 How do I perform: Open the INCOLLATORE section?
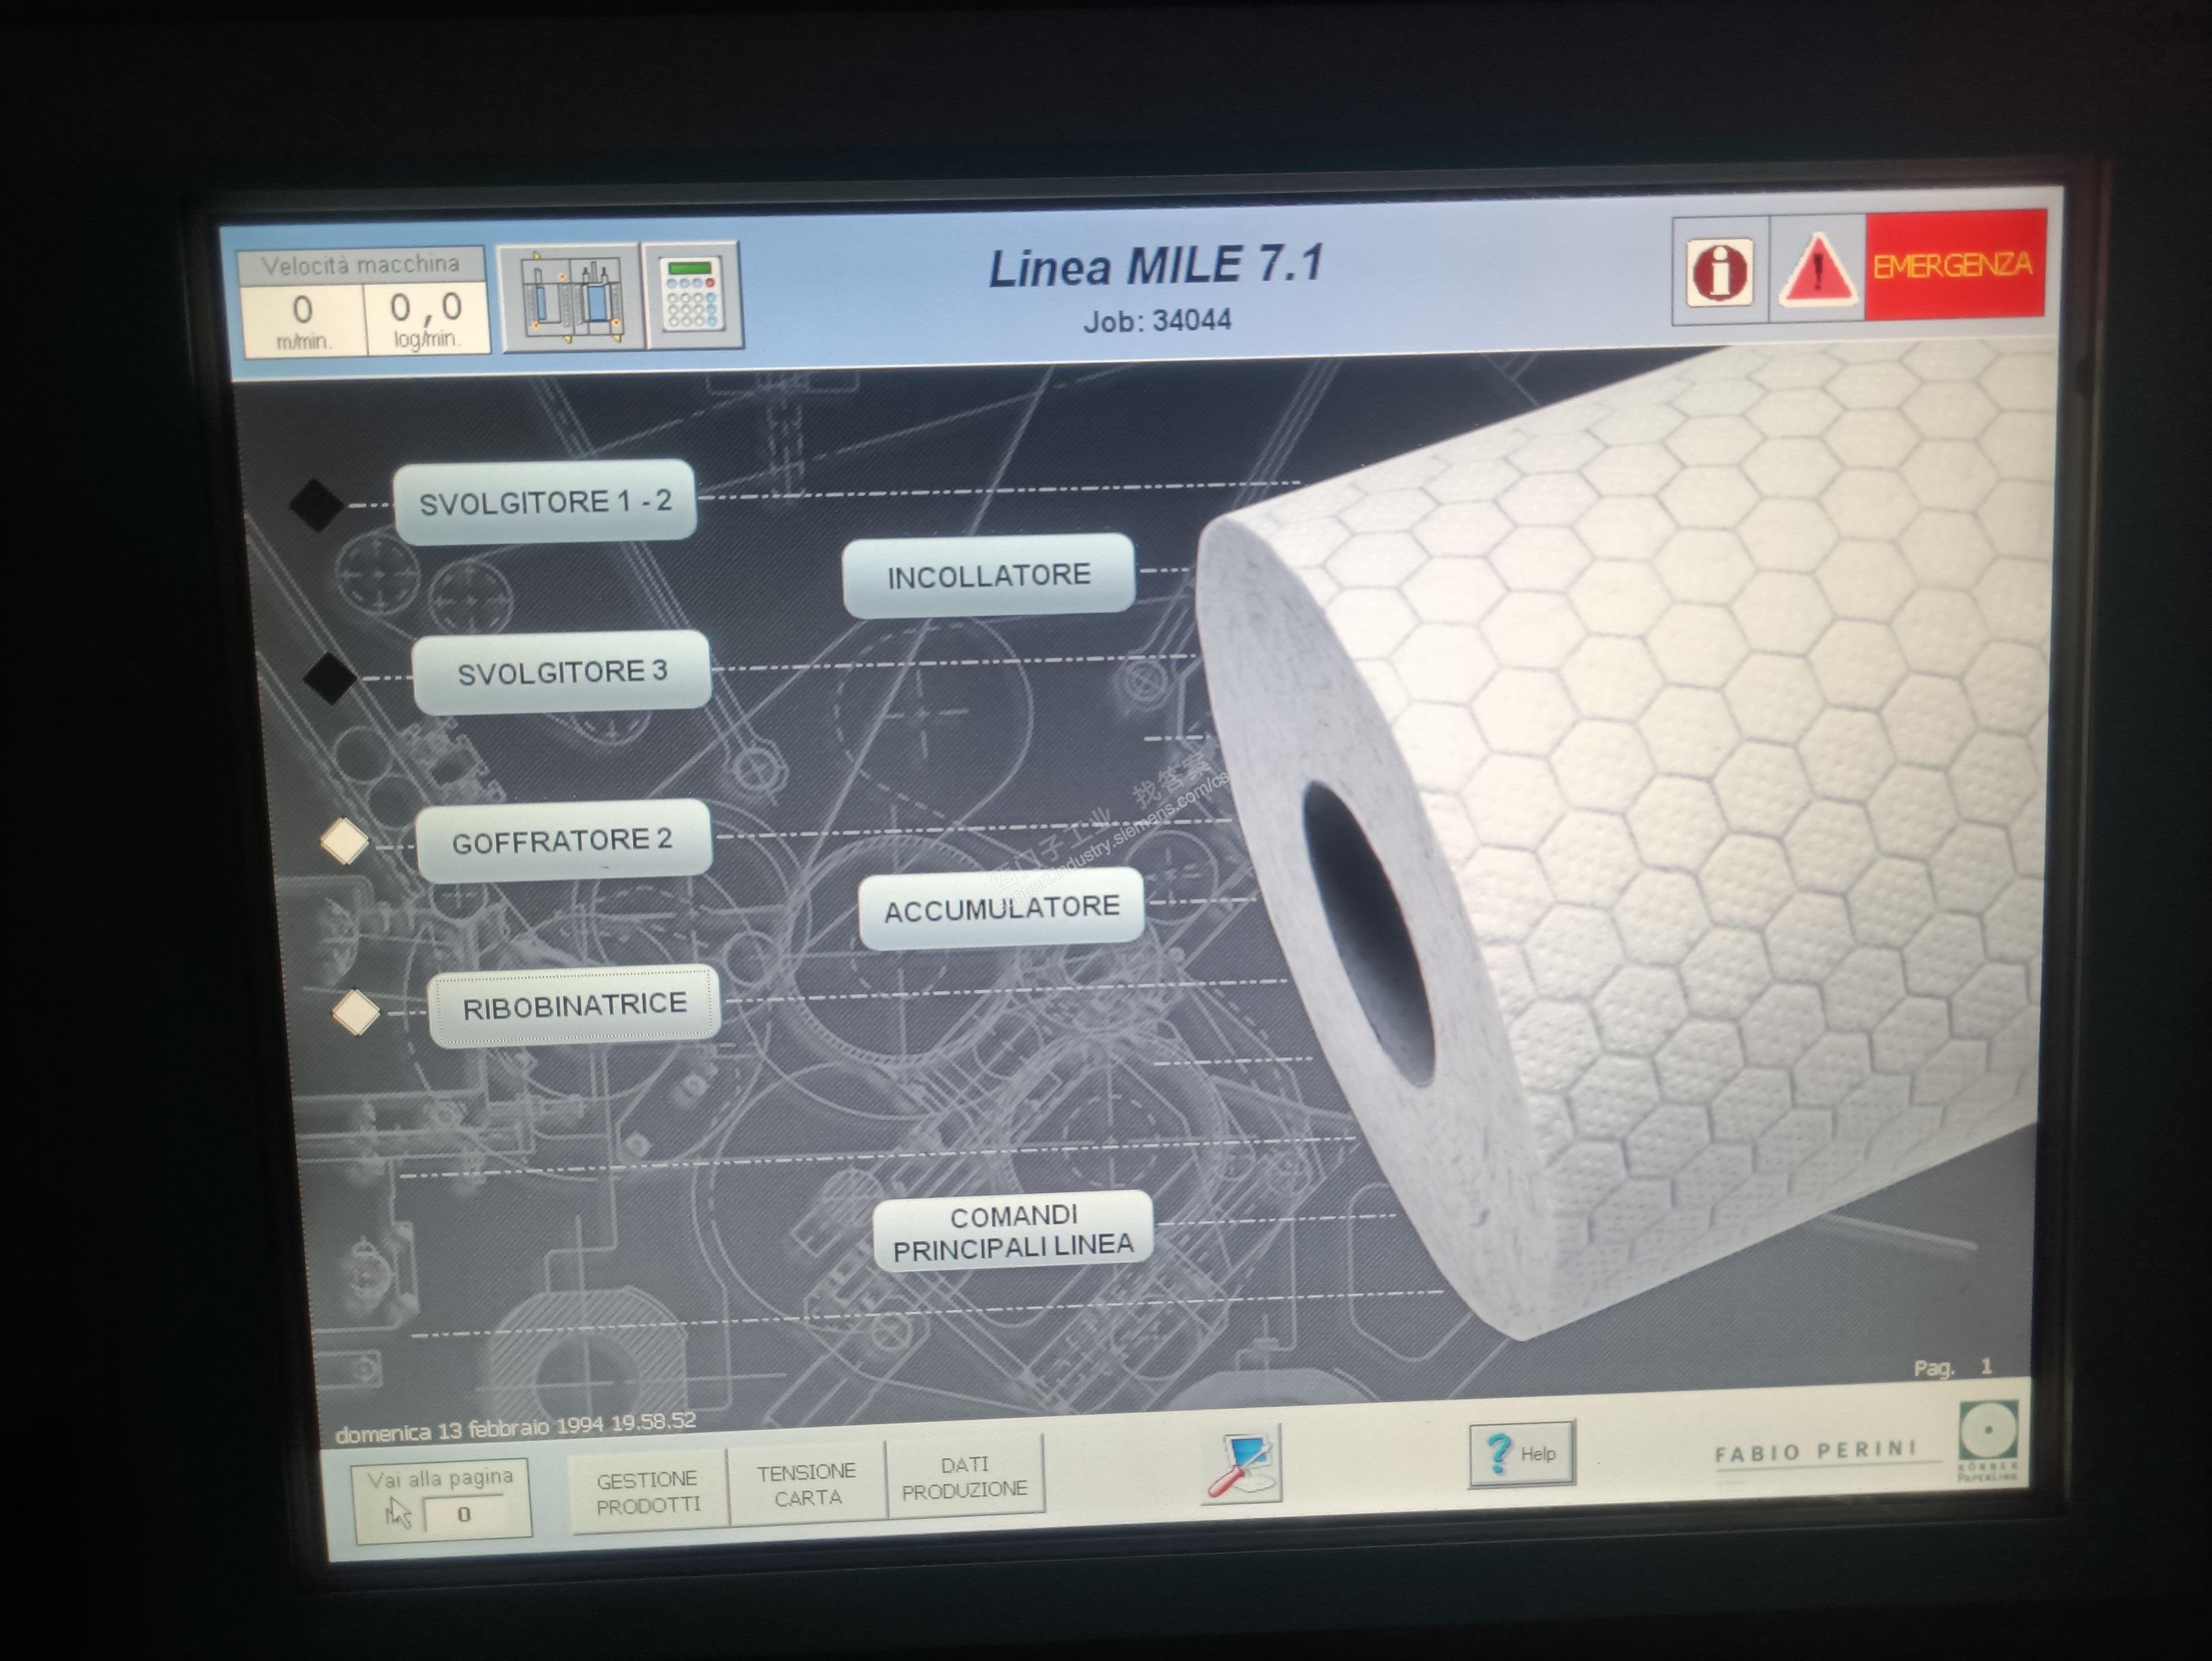click(x=988, y=576)
